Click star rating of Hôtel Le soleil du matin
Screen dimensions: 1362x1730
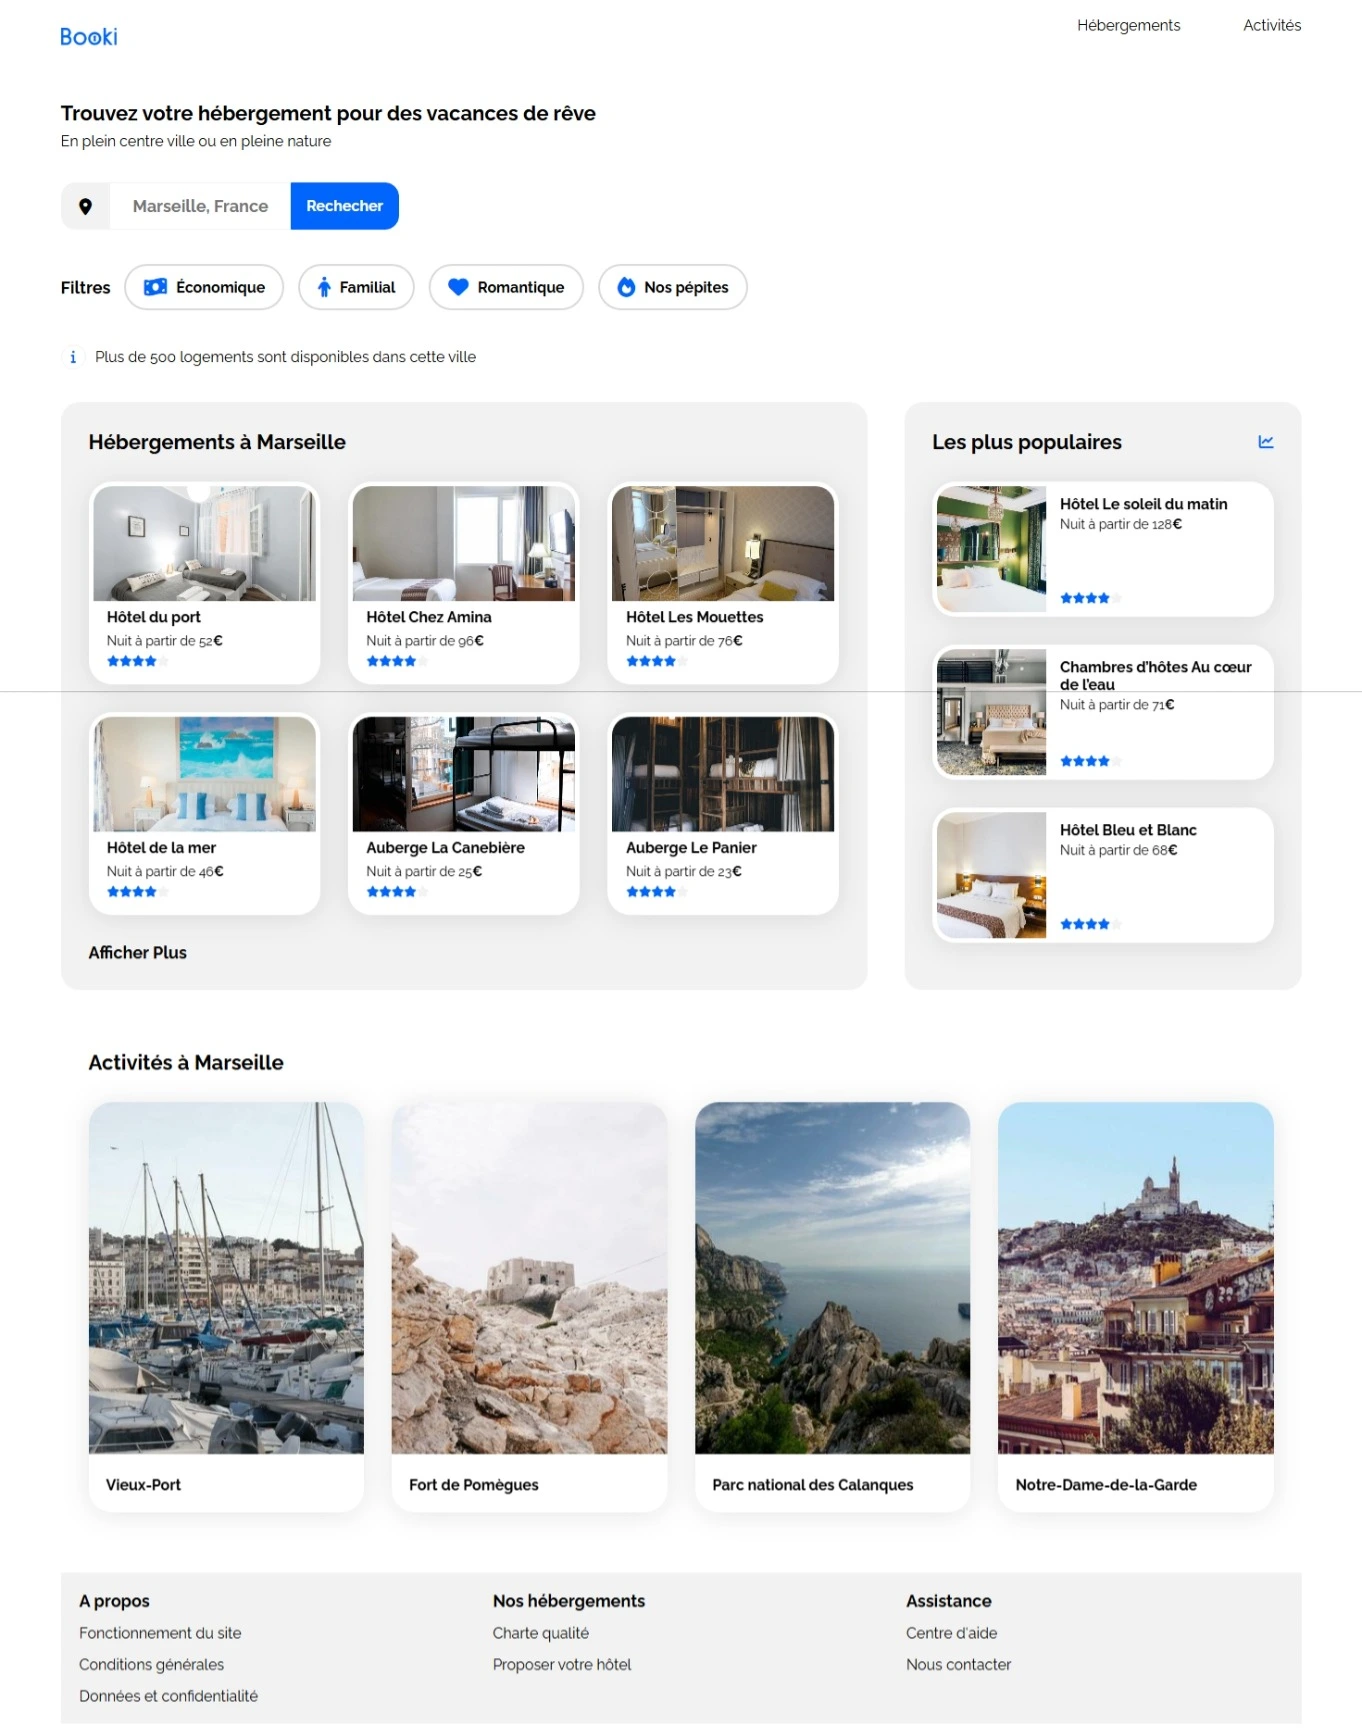click(1091, 598)
